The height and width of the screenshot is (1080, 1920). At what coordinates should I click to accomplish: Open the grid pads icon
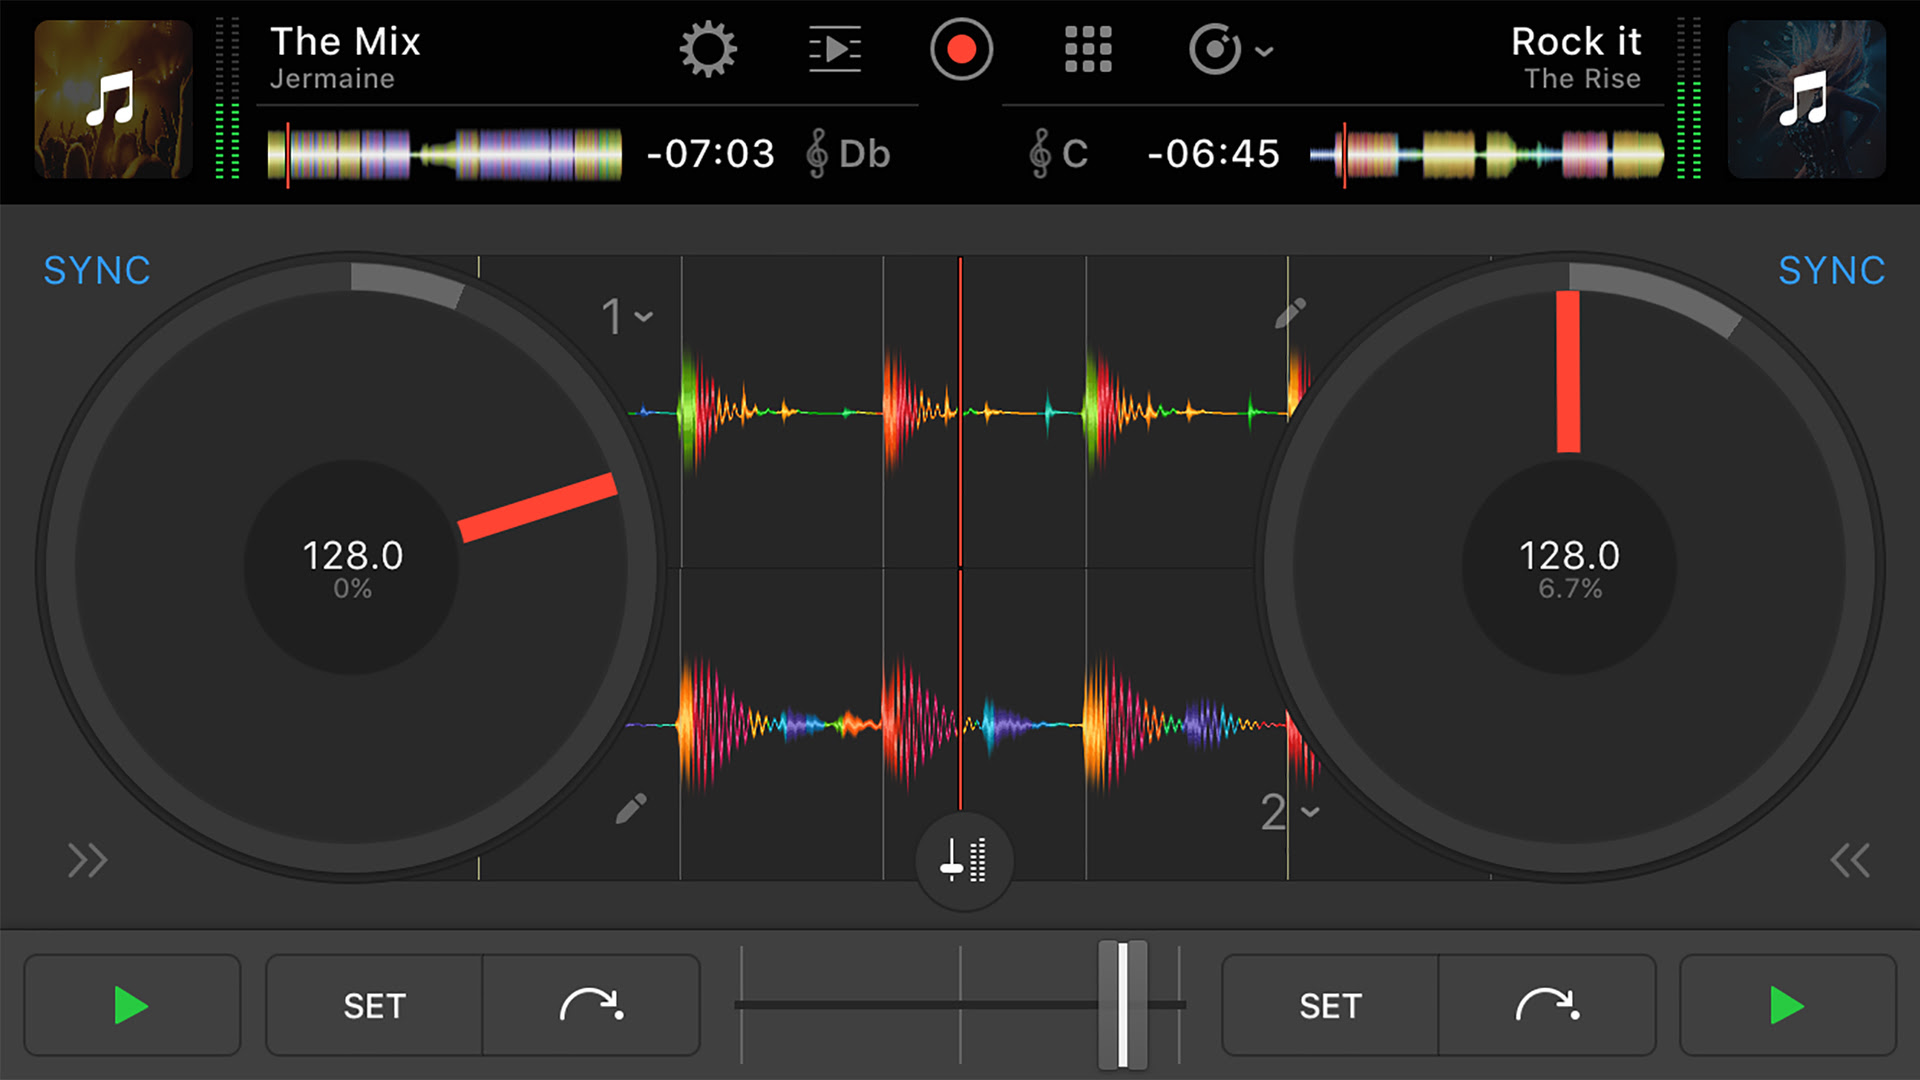point(1088,50)
